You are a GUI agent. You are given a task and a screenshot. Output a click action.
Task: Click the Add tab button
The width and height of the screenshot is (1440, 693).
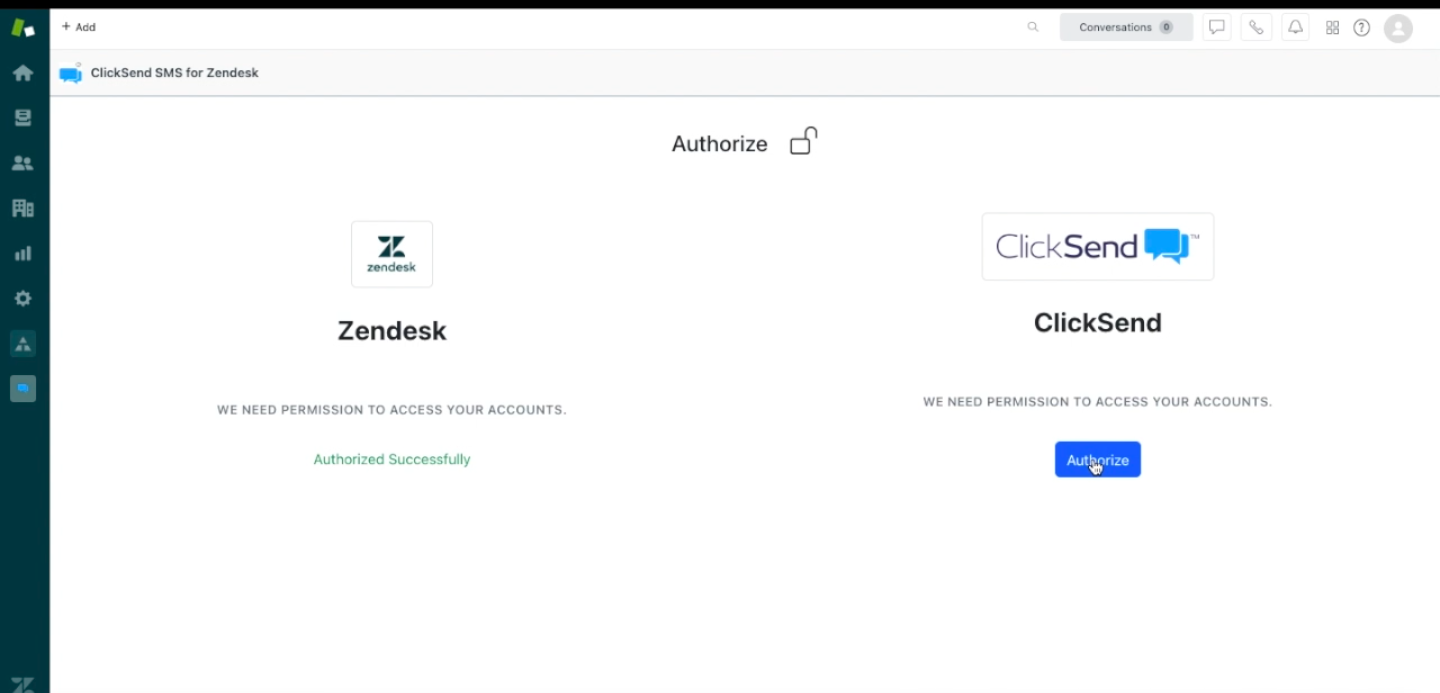(x=79, y=27)
